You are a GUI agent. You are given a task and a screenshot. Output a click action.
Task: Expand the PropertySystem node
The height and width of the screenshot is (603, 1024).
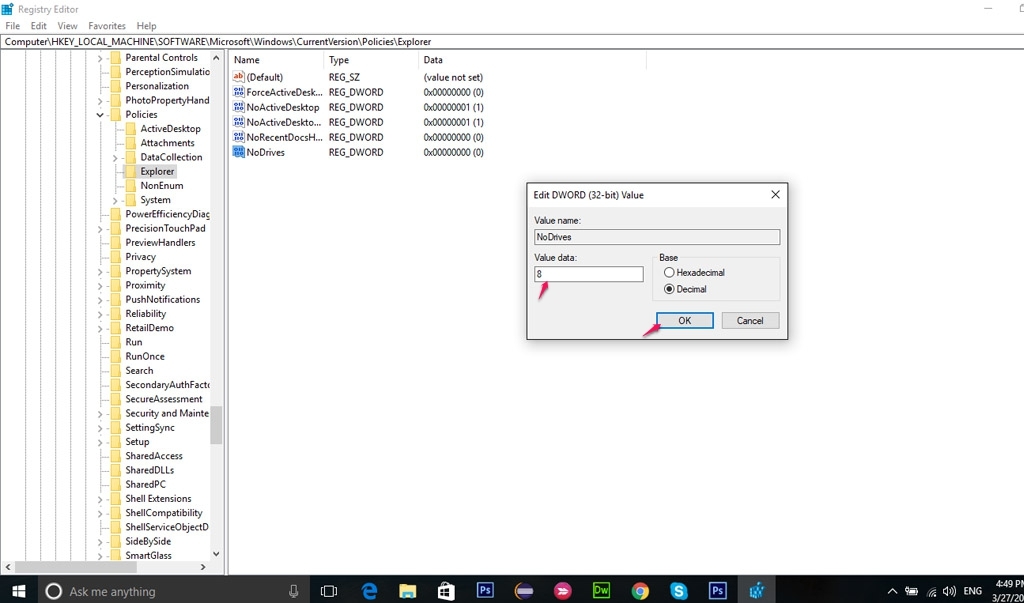pos(100,272)
